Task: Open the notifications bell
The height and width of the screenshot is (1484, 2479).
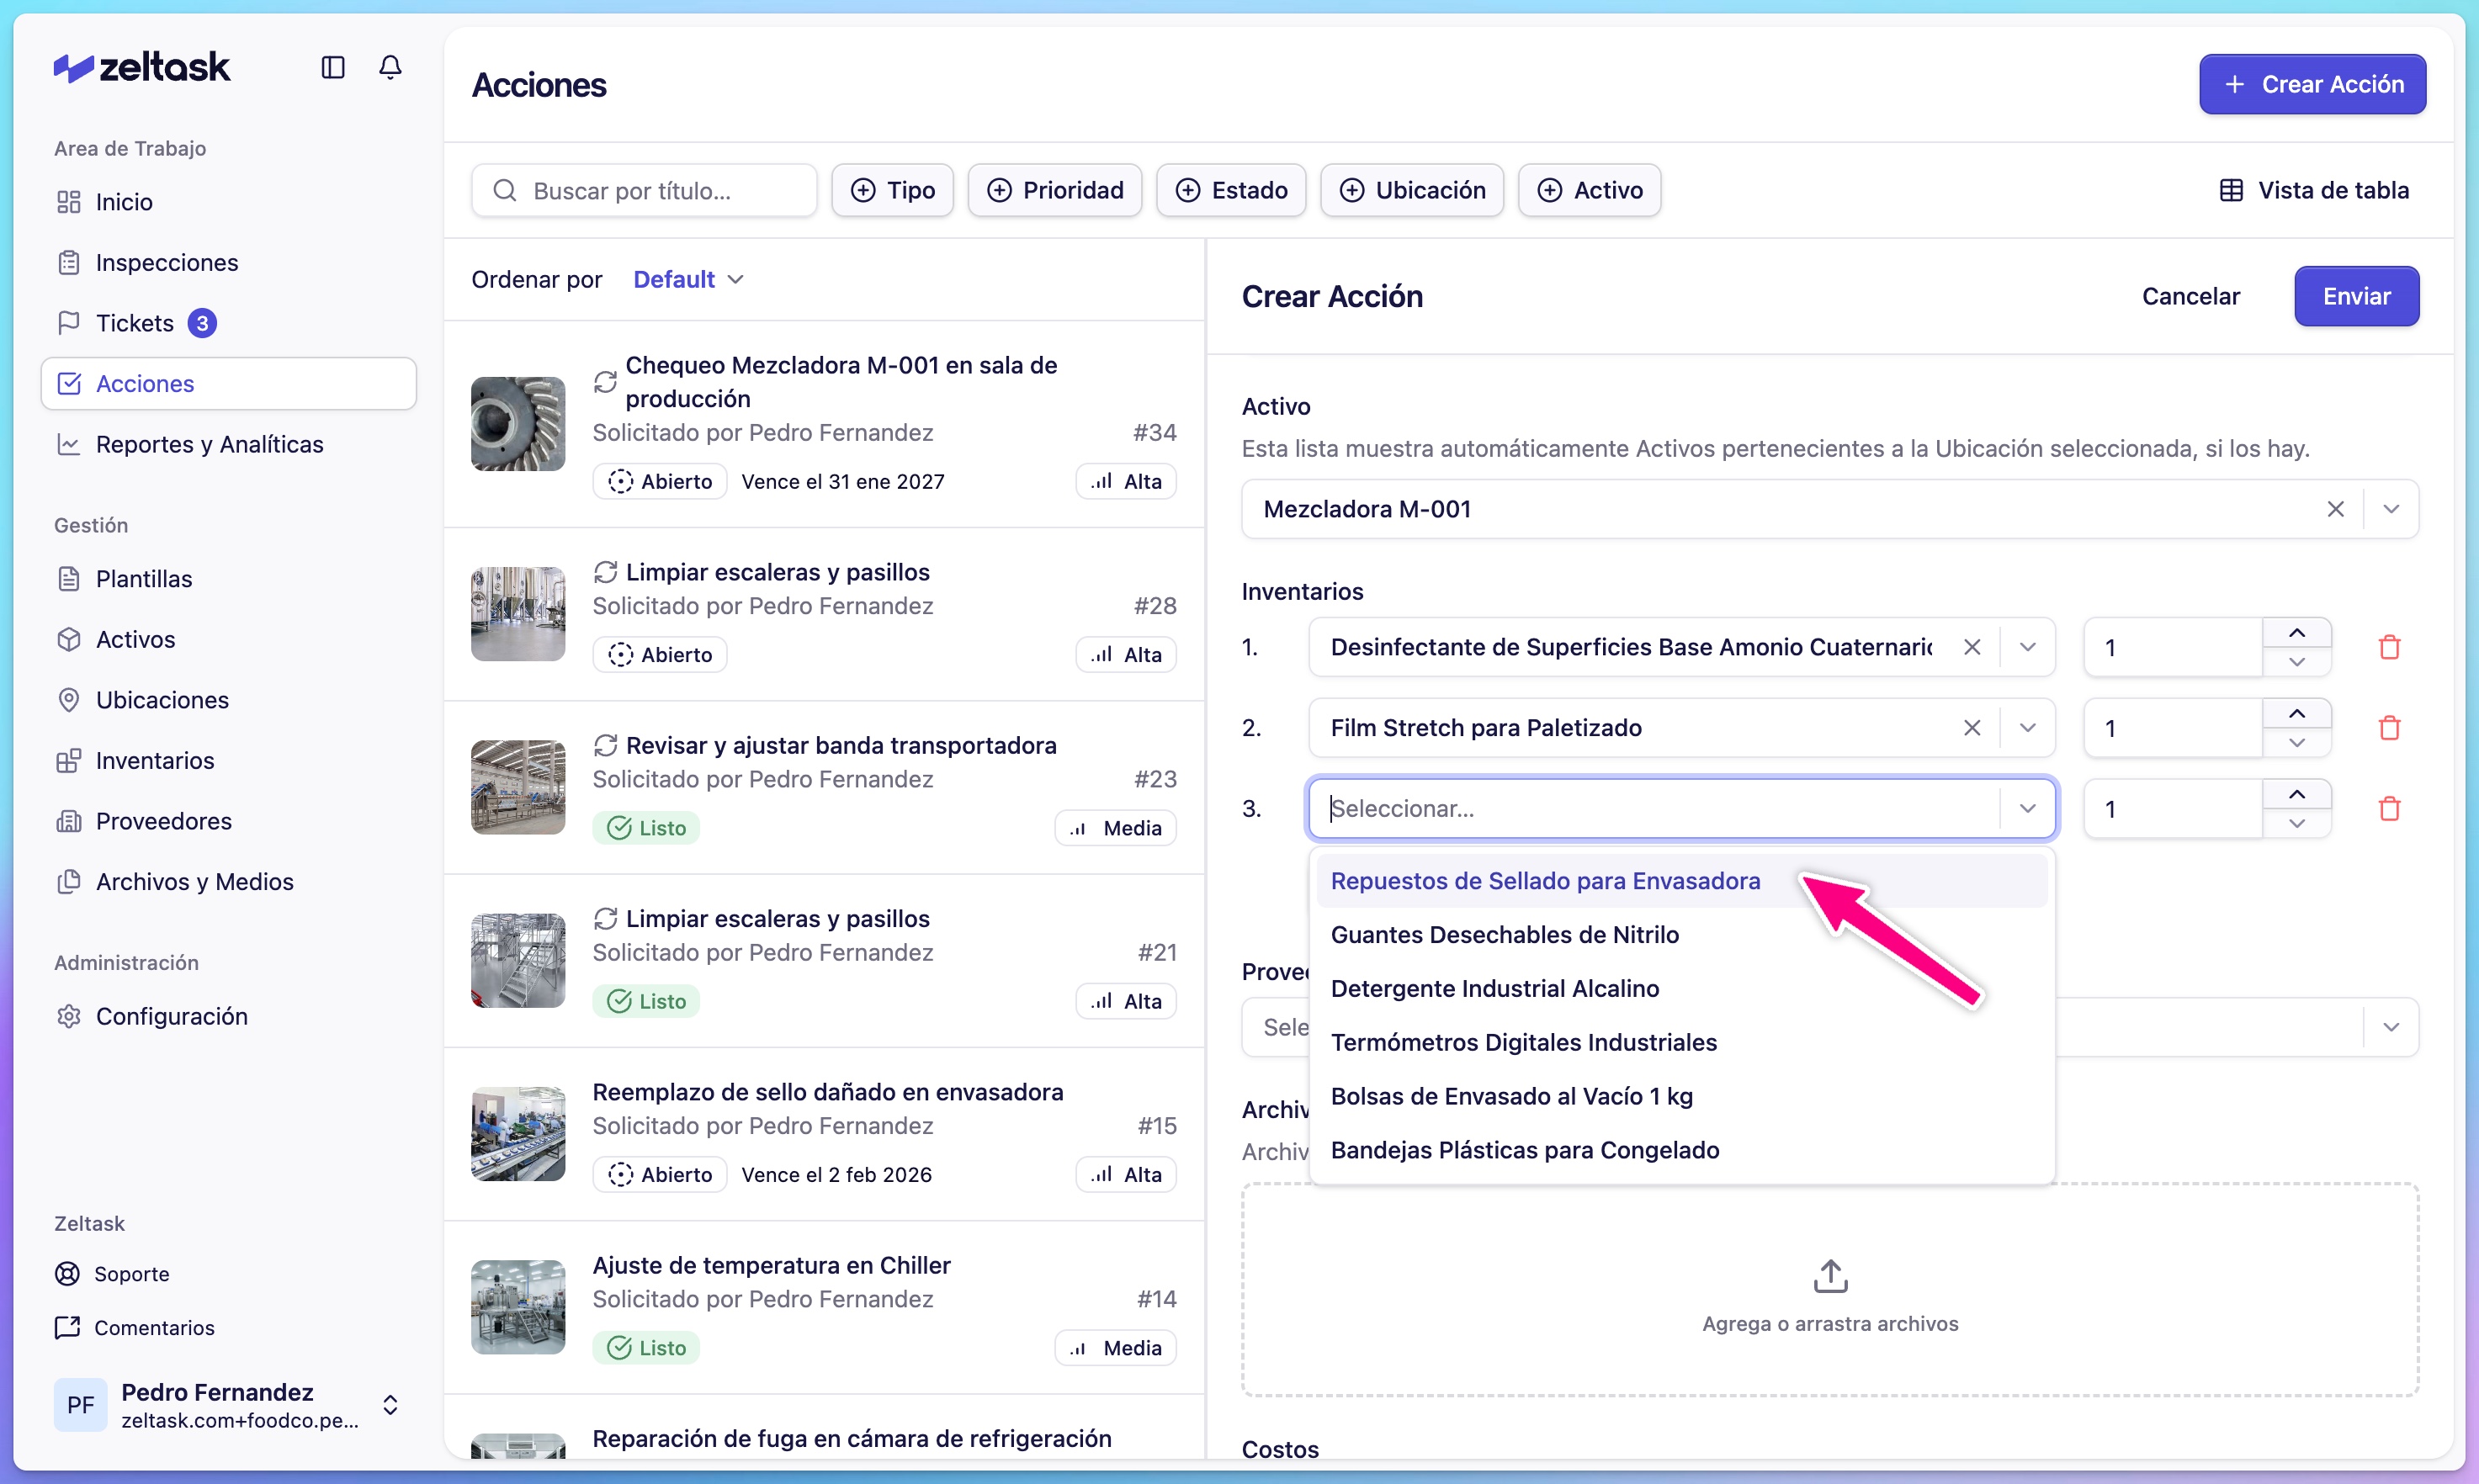Action: pyautogui.click(x=390, y=67)
